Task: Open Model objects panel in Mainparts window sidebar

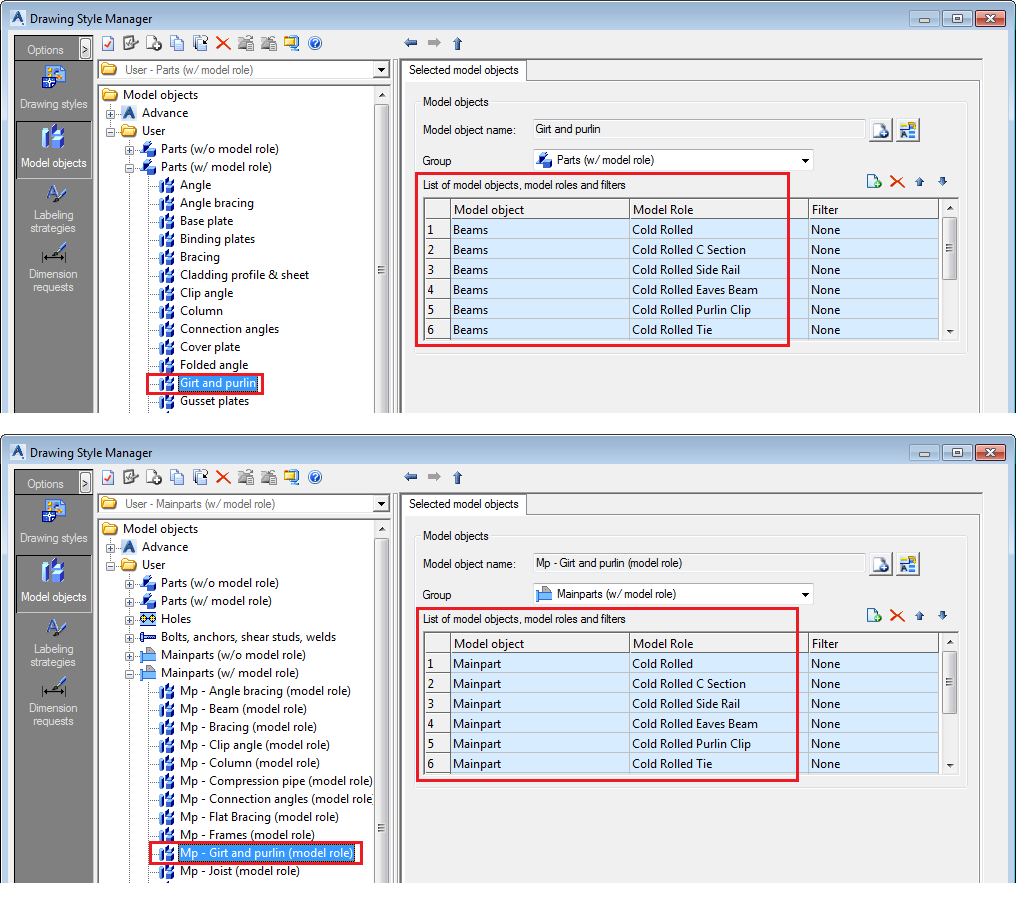Action: pos(53,583)
